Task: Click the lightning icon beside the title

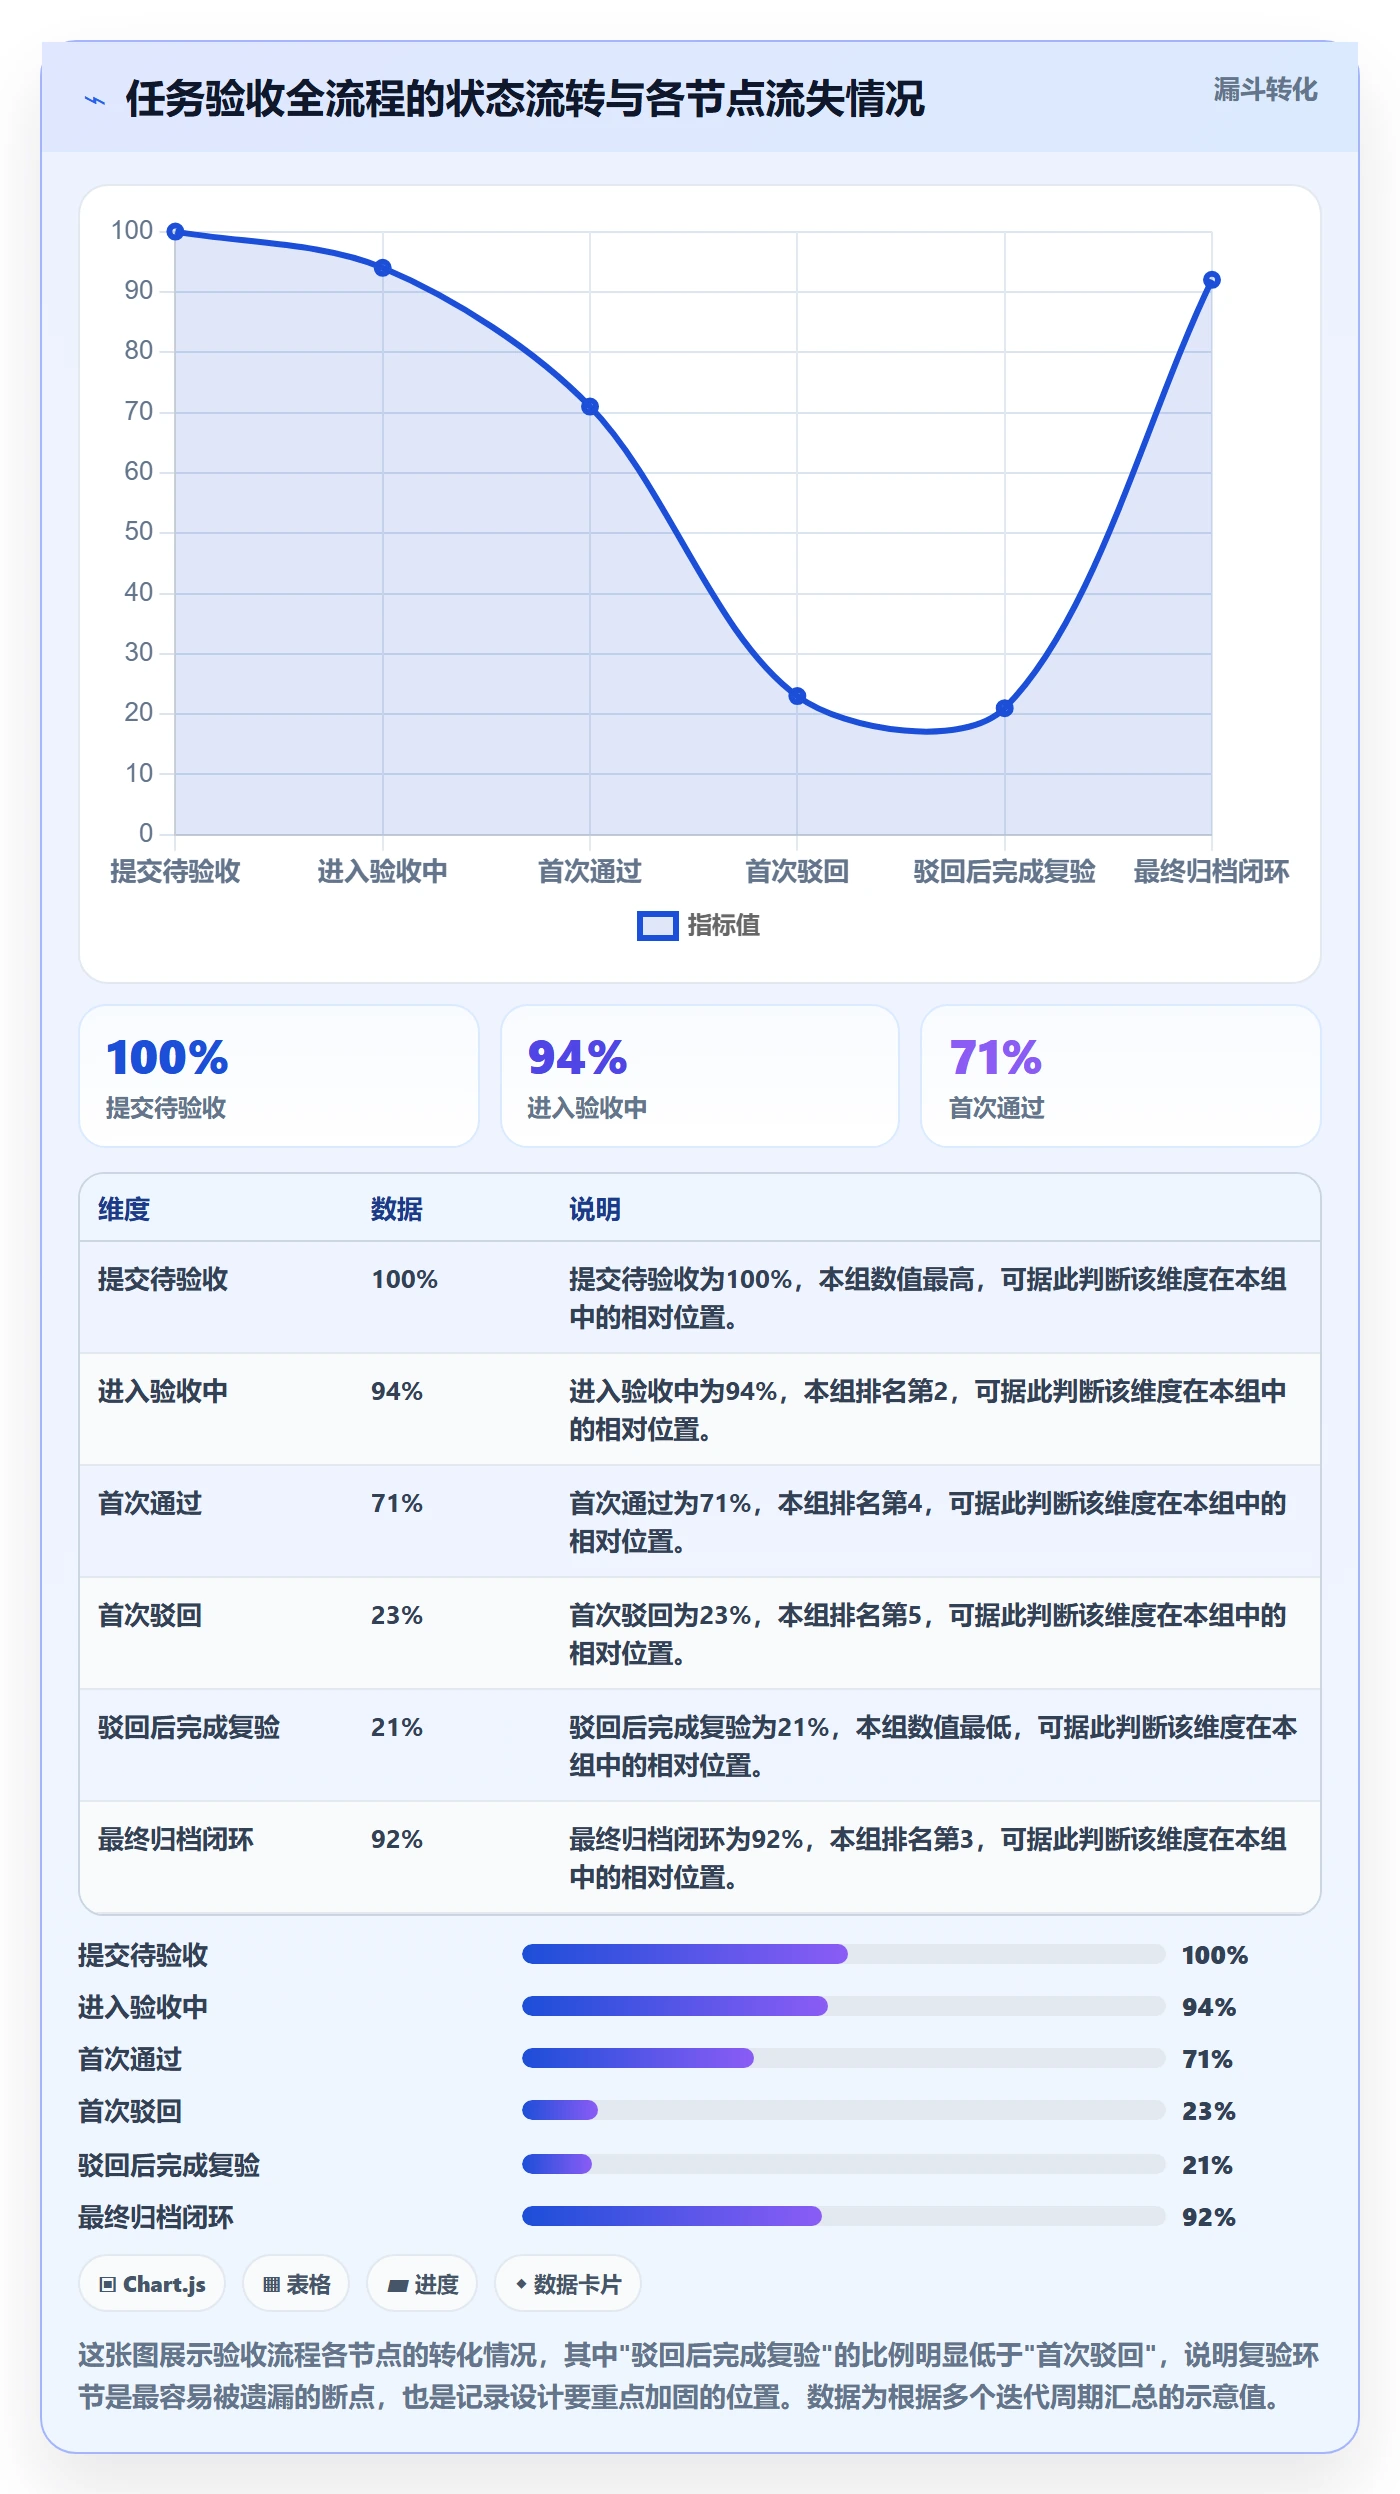Action: coord(95,100)
